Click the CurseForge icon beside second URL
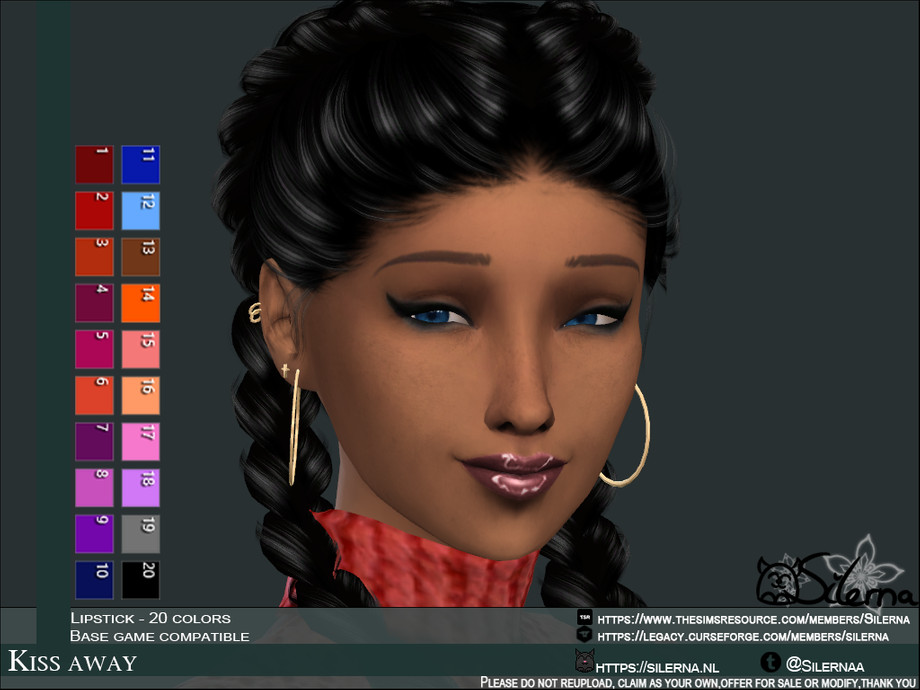This screenshot has height=690, width=920. pyautogui.click(x=584, y=635)
